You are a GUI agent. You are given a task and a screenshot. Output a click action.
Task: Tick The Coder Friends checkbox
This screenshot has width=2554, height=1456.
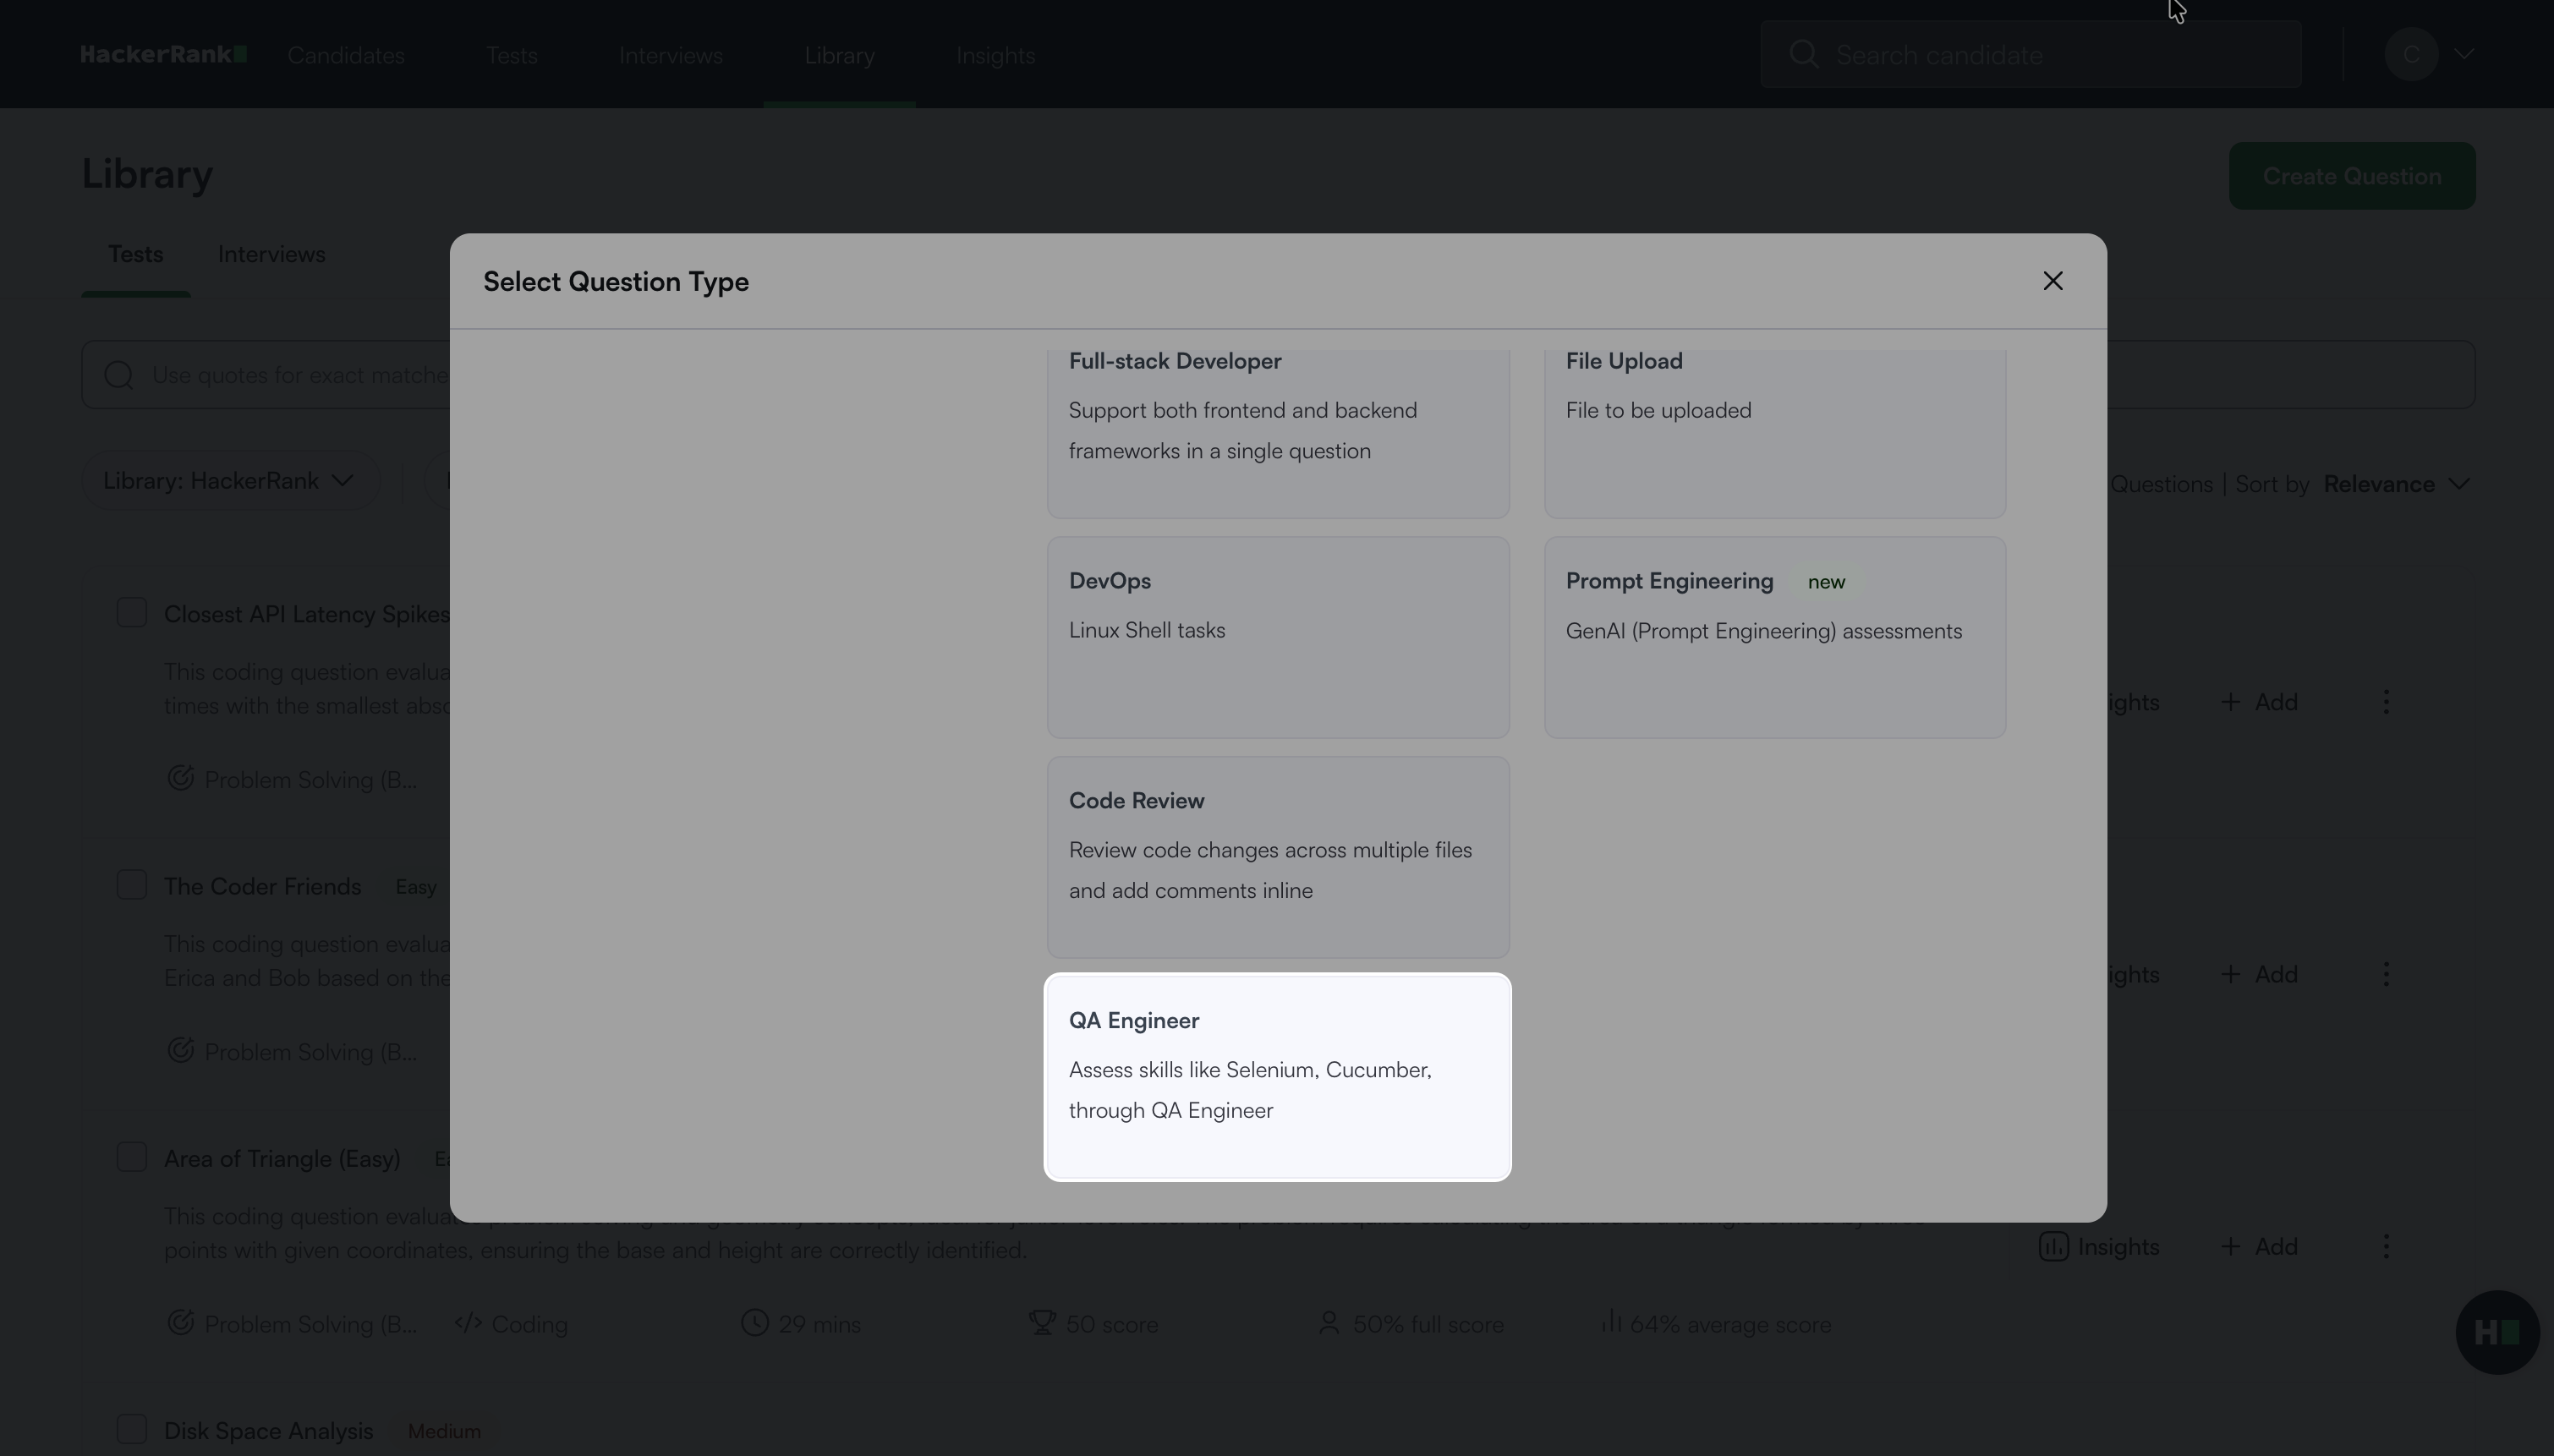point(132,885)
